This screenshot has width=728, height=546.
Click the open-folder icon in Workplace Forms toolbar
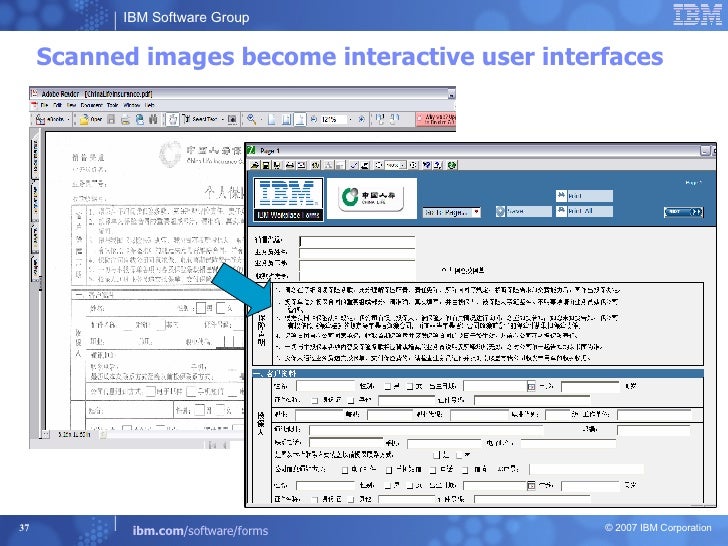(x=255, y=165)
